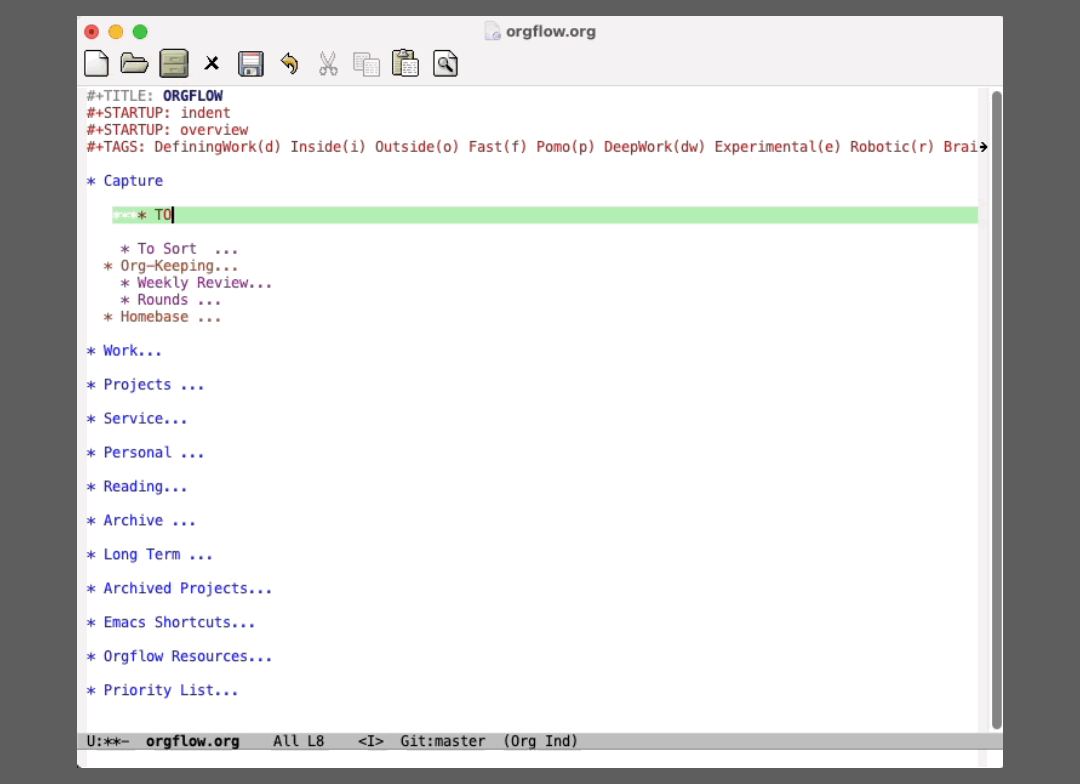Click the New File toolbar icon
This screenshot has height=784, width=1080.
coord(96,64)
